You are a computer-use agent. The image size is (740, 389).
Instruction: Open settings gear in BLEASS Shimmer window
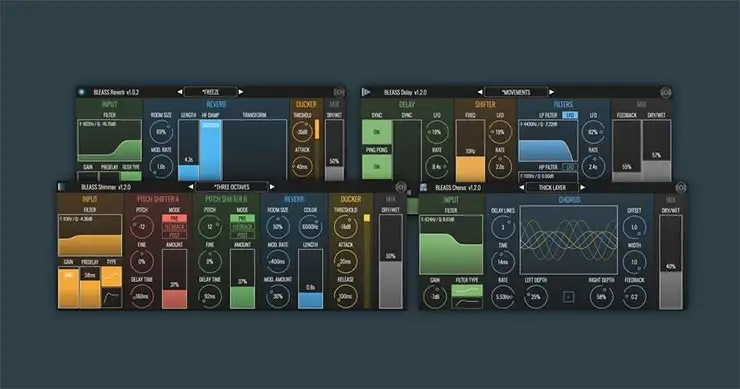[401, 187]
